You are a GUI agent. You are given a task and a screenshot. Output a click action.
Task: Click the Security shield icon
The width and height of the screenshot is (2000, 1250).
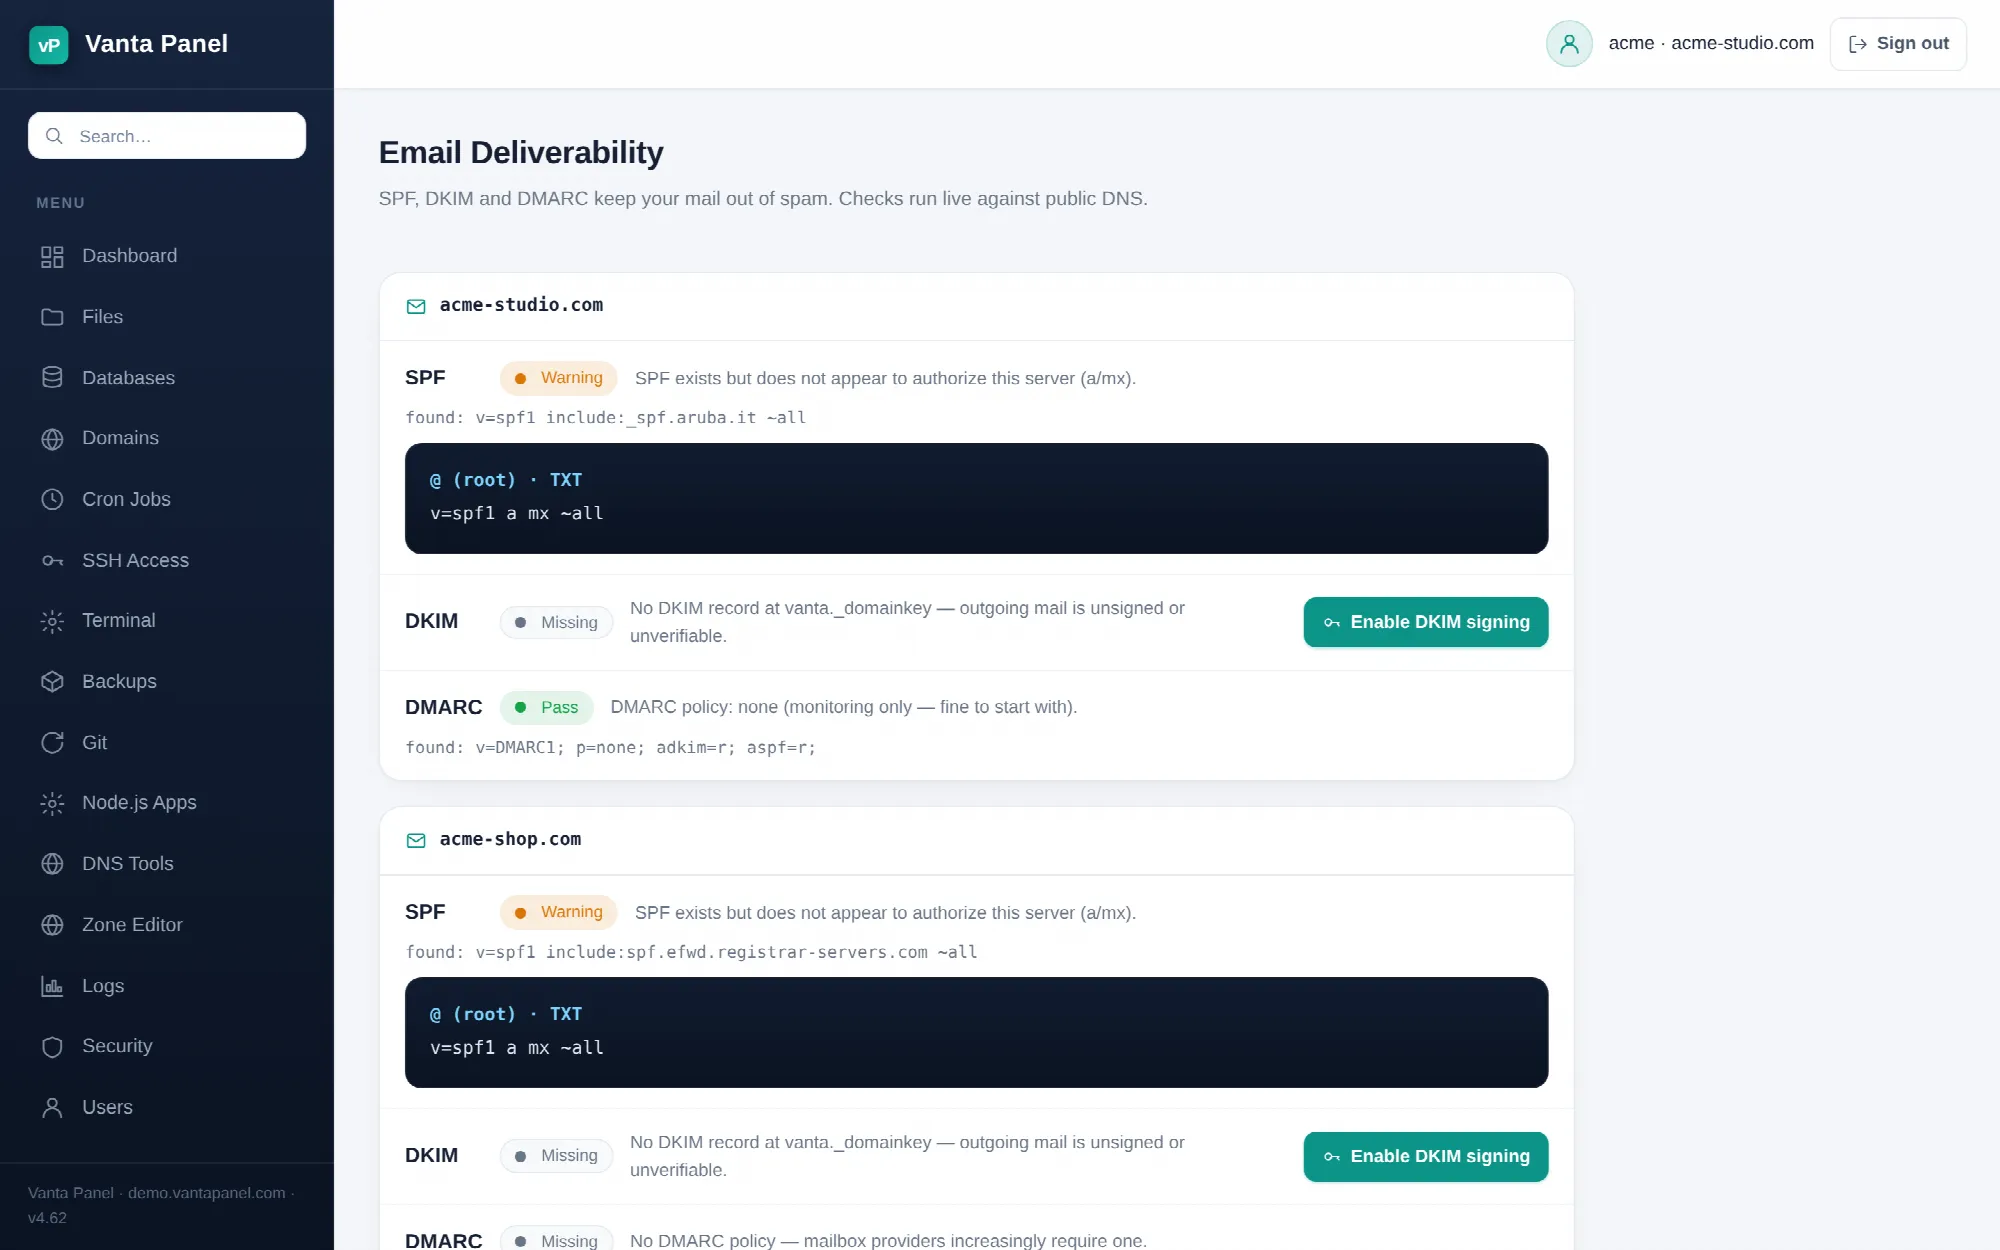pos(52,1047)
